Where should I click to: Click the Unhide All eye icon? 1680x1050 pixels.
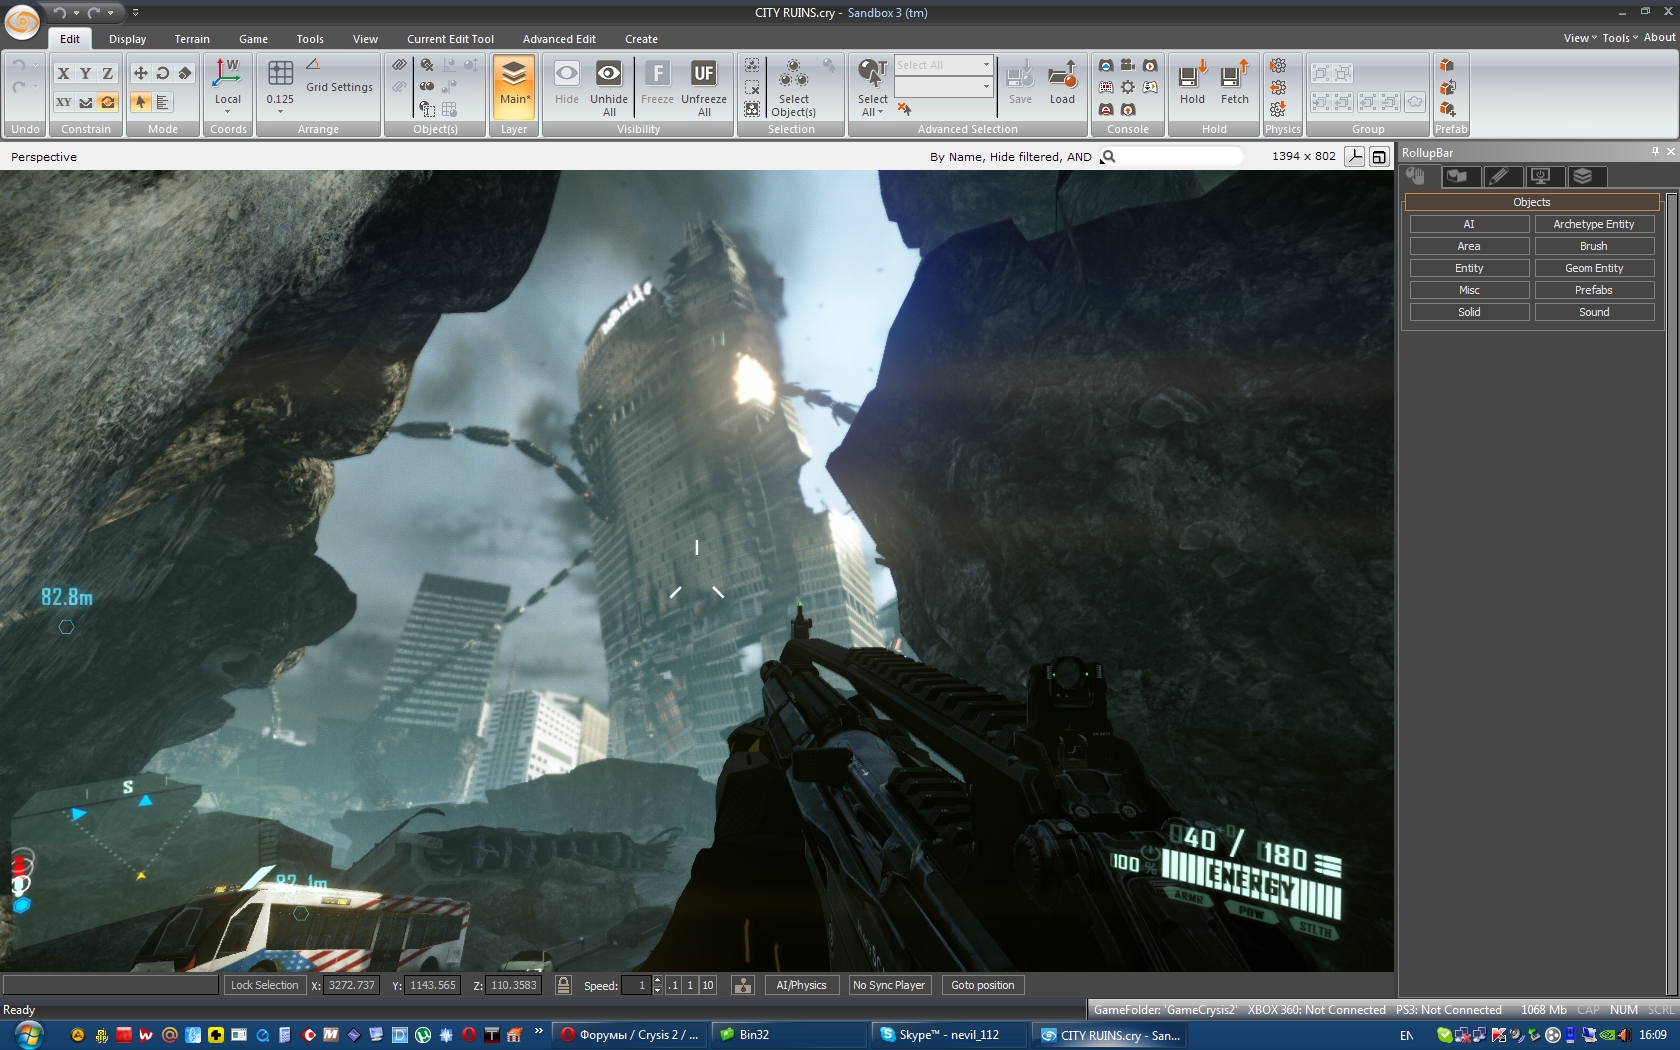pos(608,75)
